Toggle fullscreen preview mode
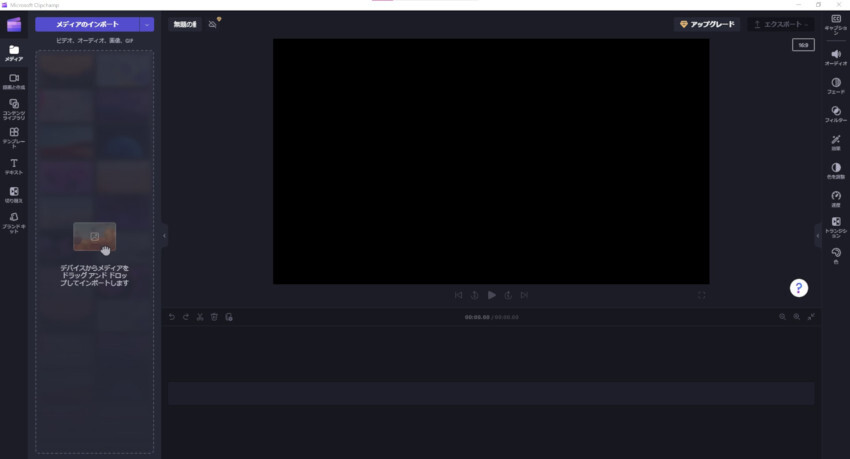Image resolution: width=850 pixels, height=459 pixels. point(701,295)
